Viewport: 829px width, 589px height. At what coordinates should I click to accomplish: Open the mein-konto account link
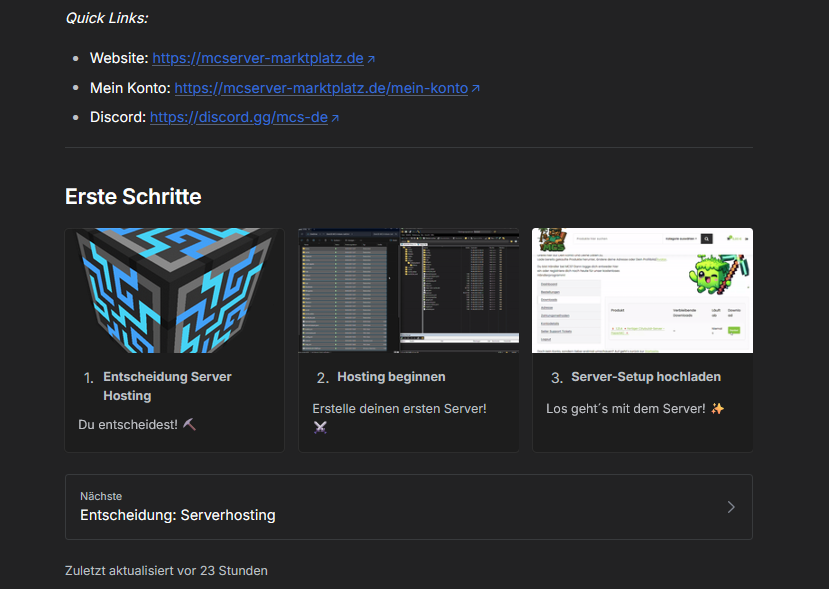coord(321,88)
